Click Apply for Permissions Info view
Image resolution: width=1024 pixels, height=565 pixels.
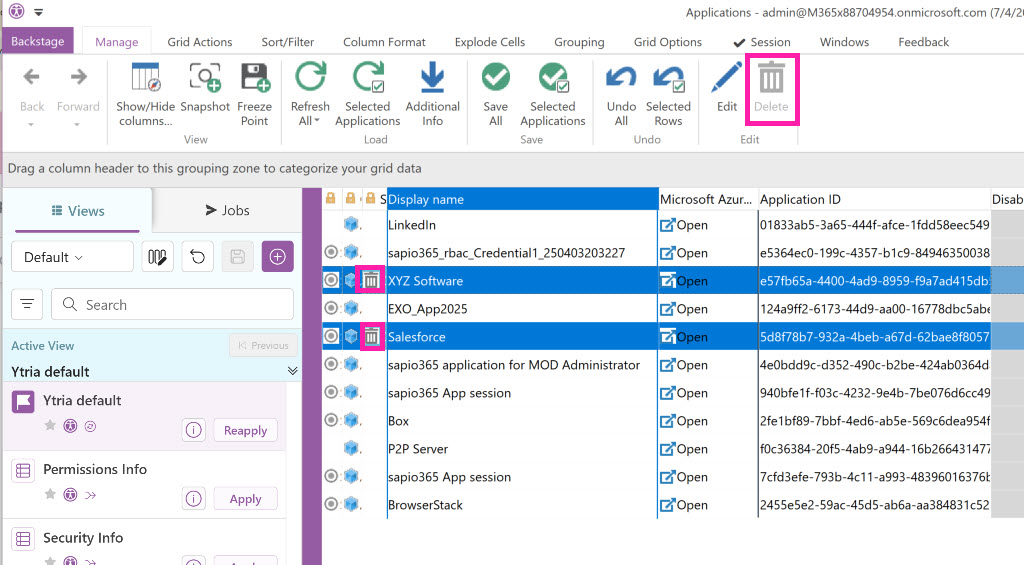tap(245, 499)
